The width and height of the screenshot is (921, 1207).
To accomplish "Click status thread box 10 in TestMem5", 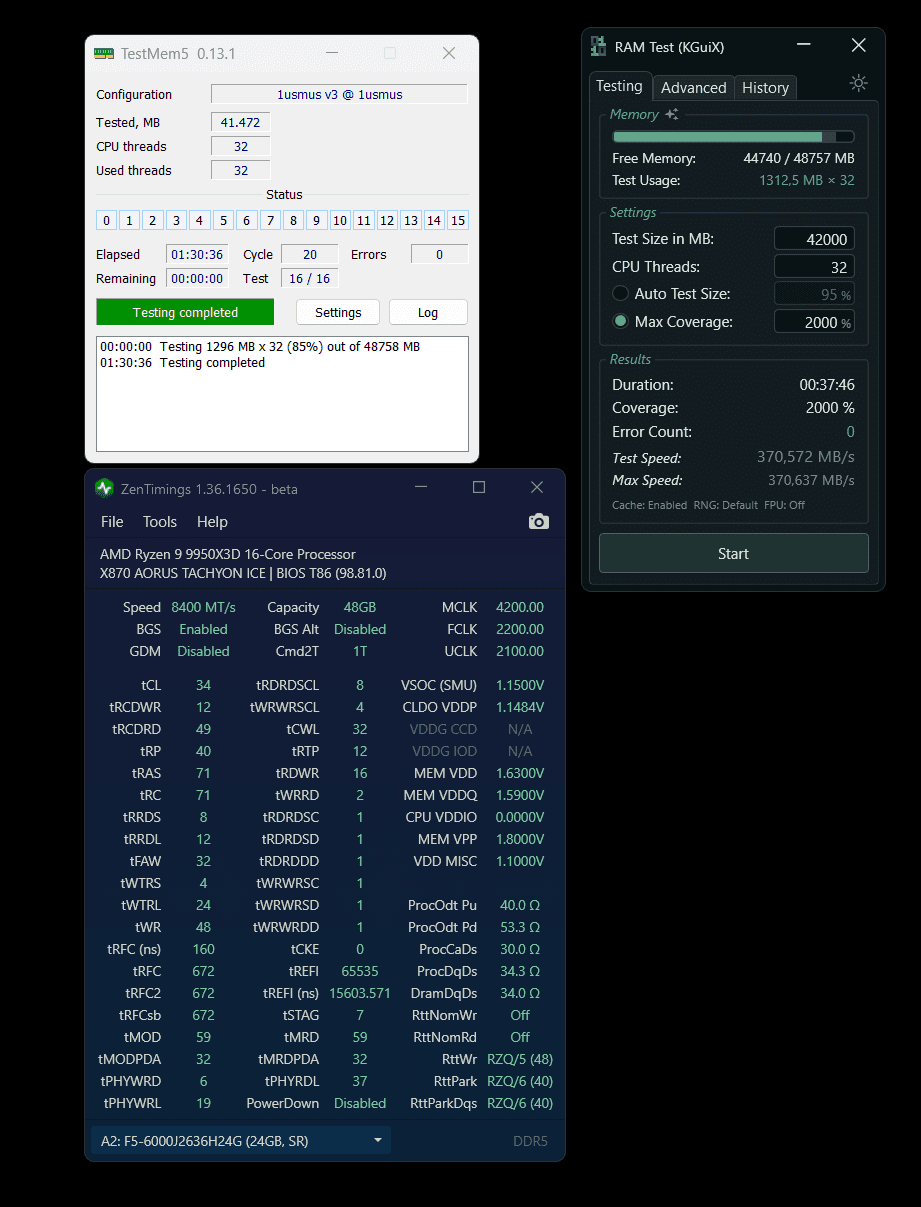I will 340,221.
